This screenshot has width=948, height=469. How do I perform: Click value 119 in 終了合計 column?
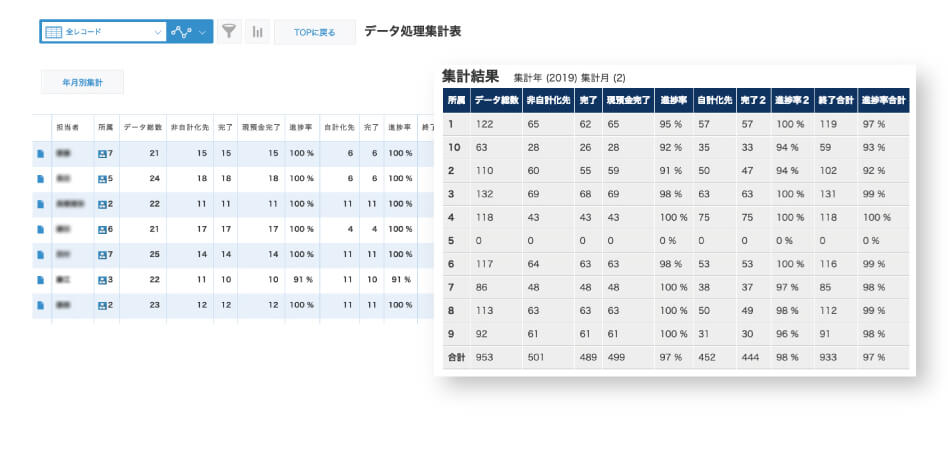pos(828,124)
